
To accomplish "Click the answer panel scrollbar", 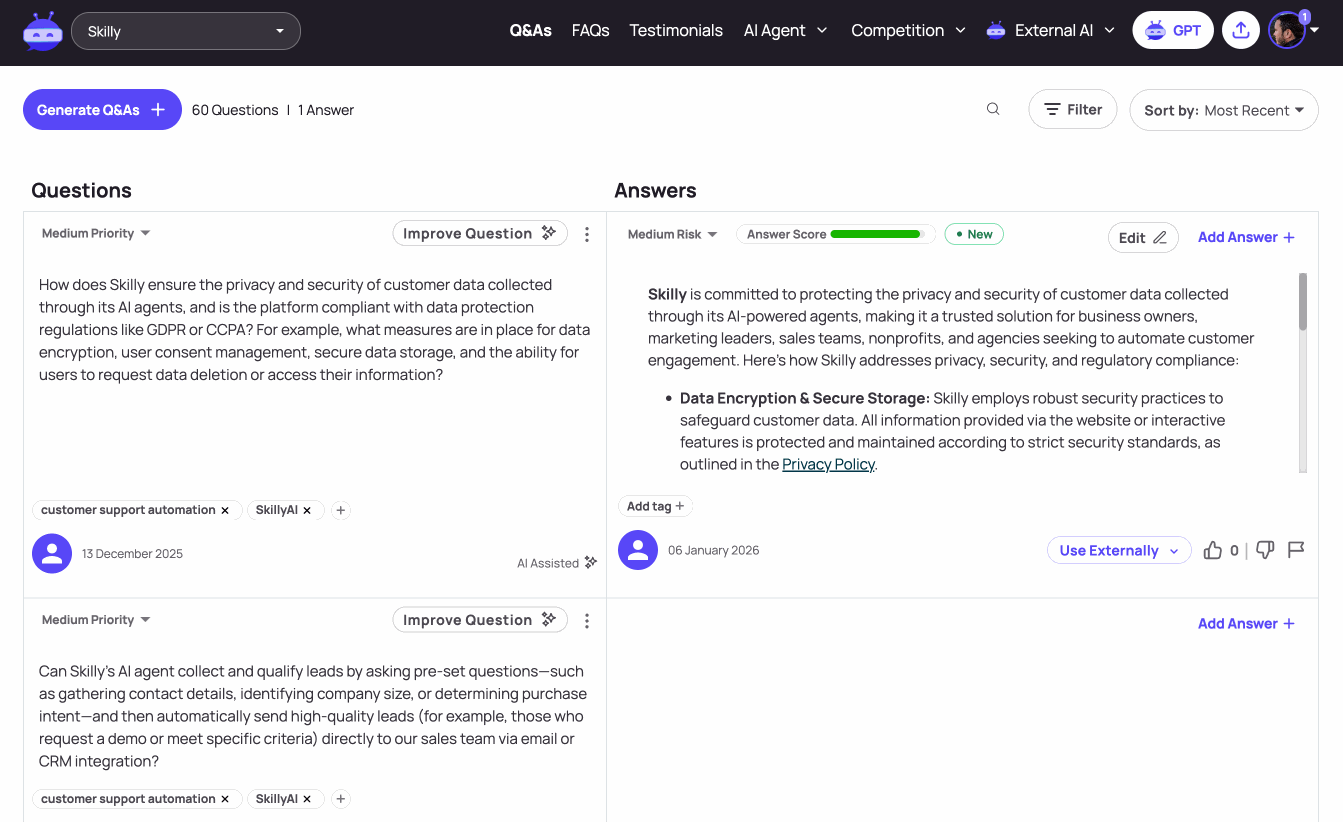I will pyautogui.click(x=1302, y=372).
